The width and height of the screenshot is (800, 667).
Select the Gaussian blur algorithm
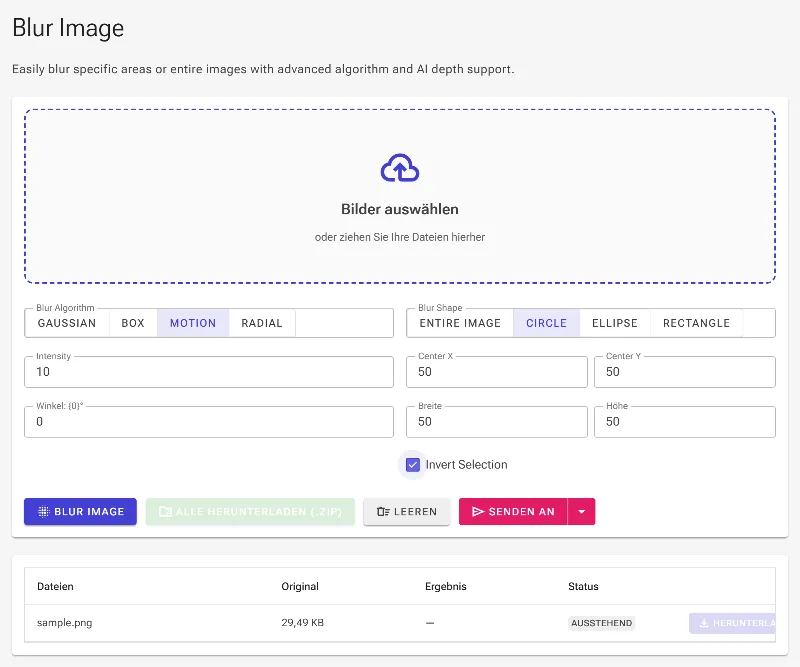[x=67, y=323]
